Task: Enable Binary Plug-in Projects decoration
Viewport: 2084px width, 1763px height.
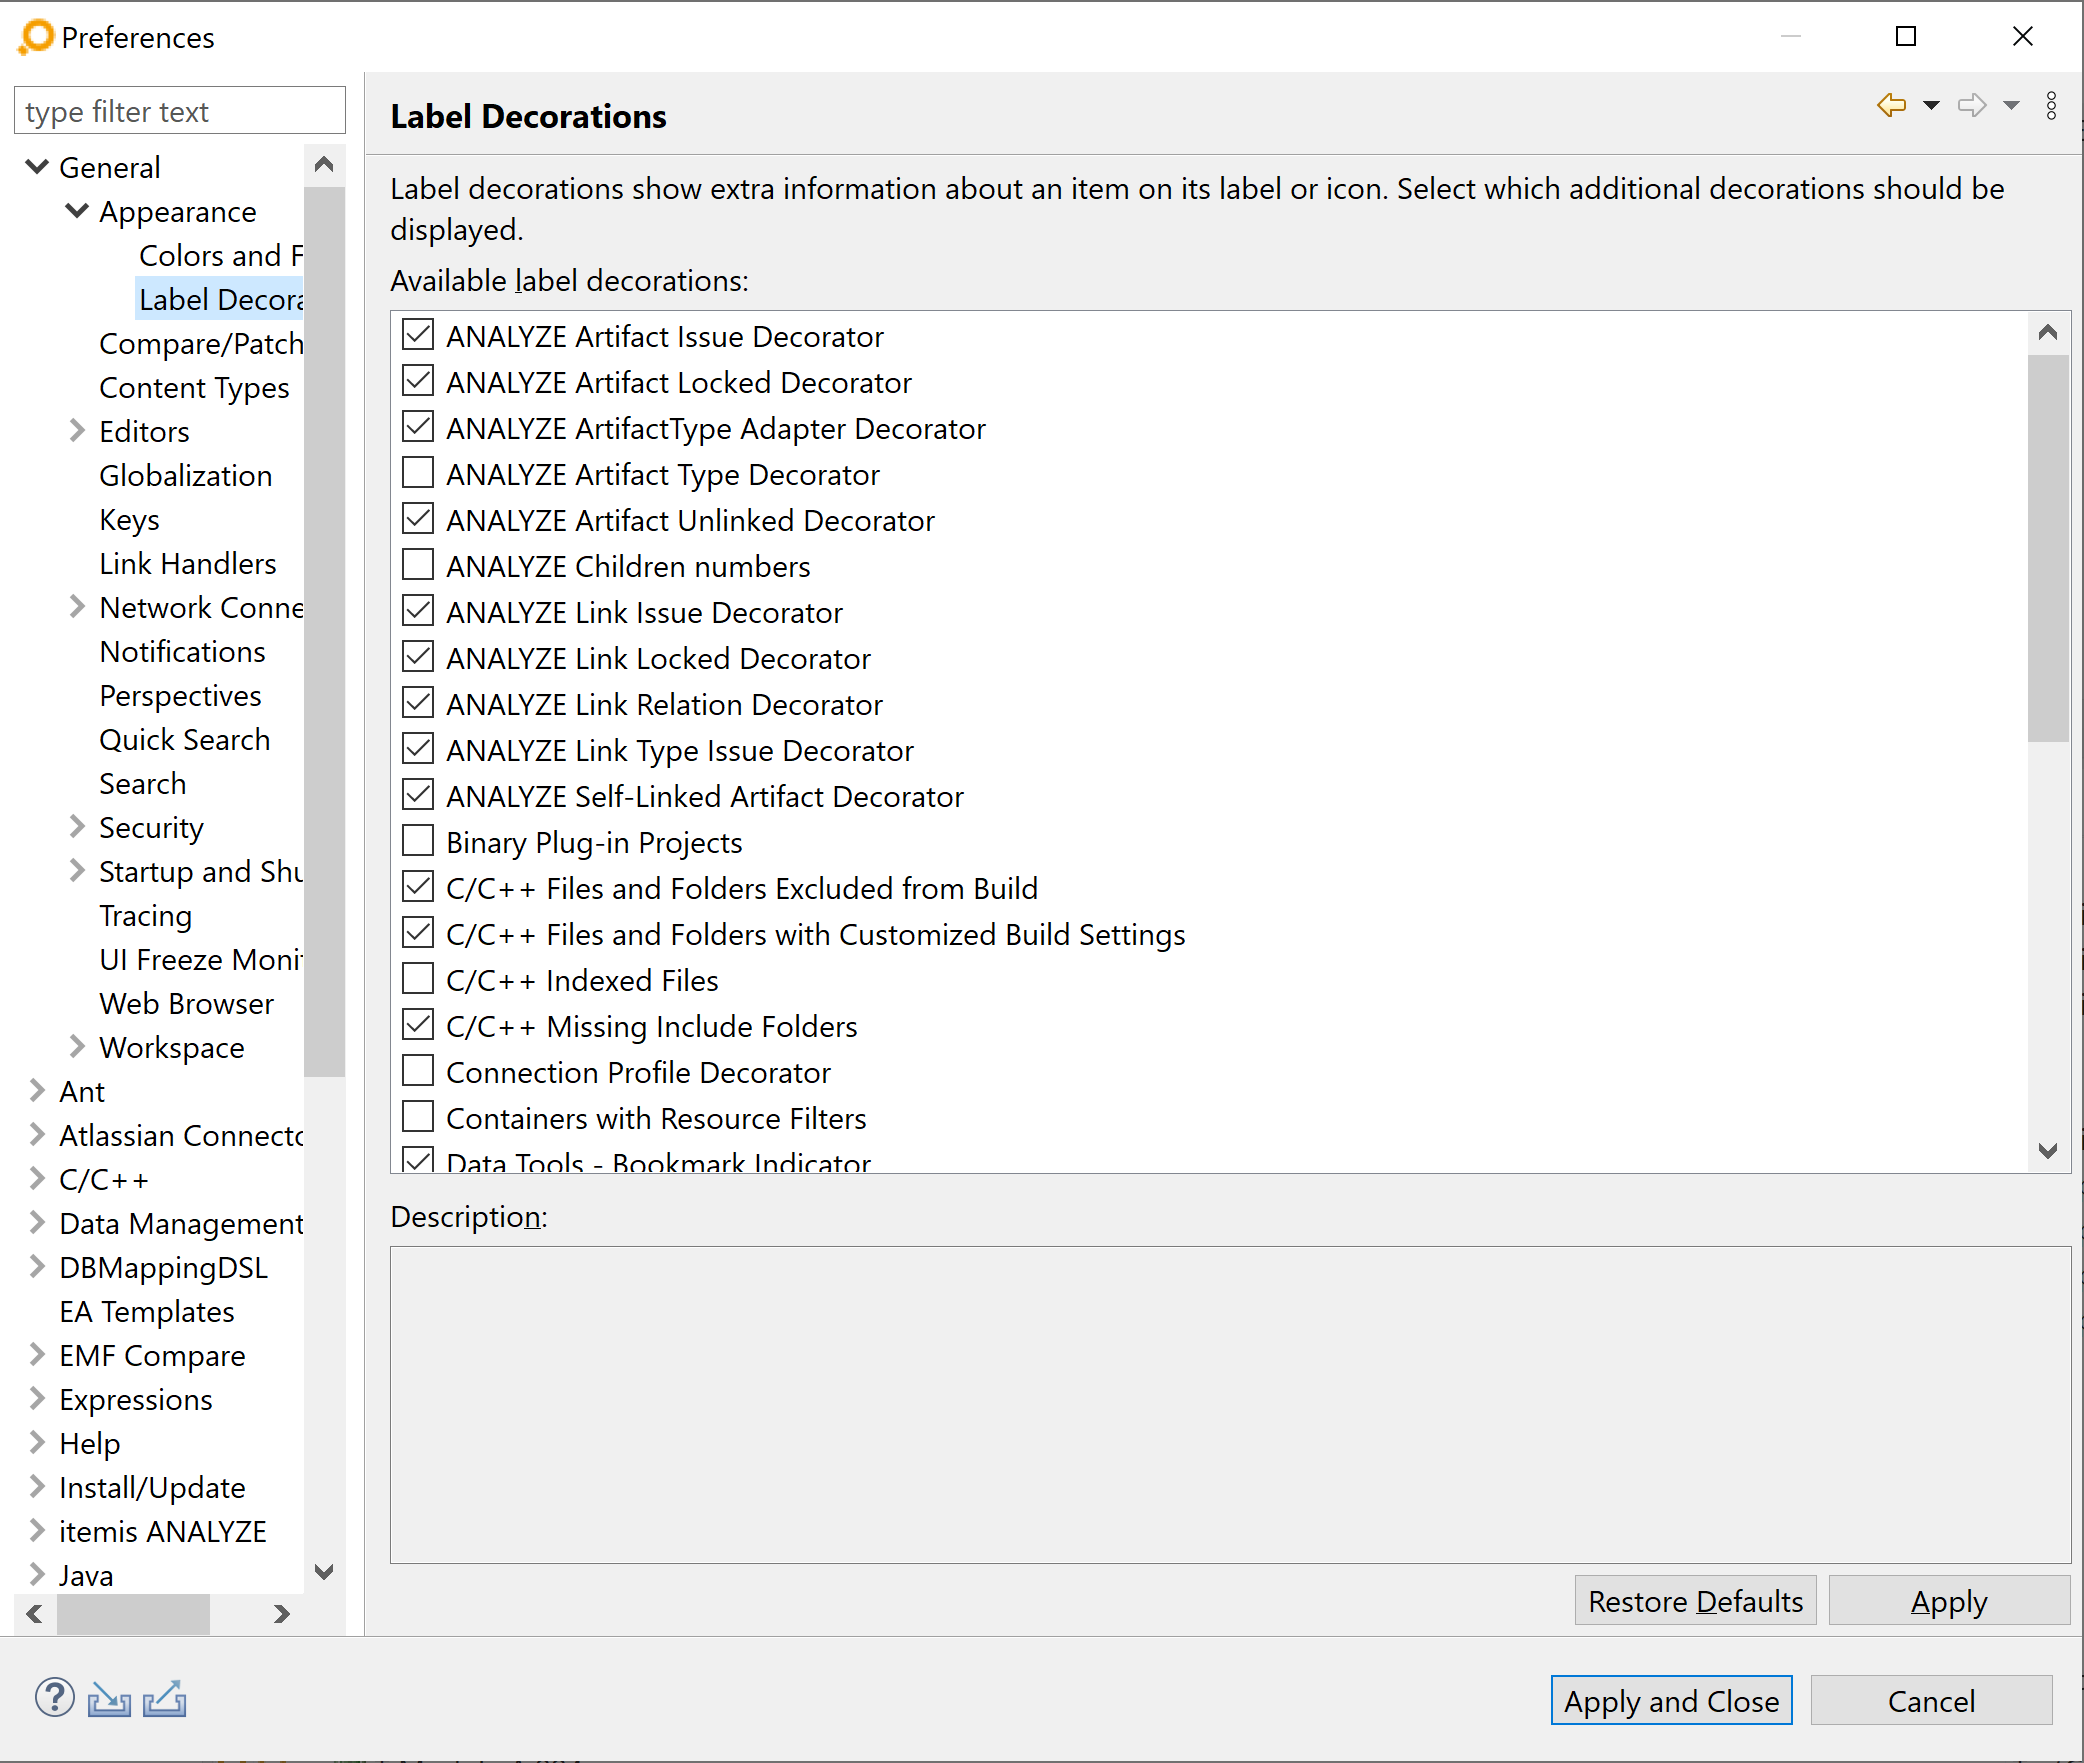Action: click(x=418, y=841)
